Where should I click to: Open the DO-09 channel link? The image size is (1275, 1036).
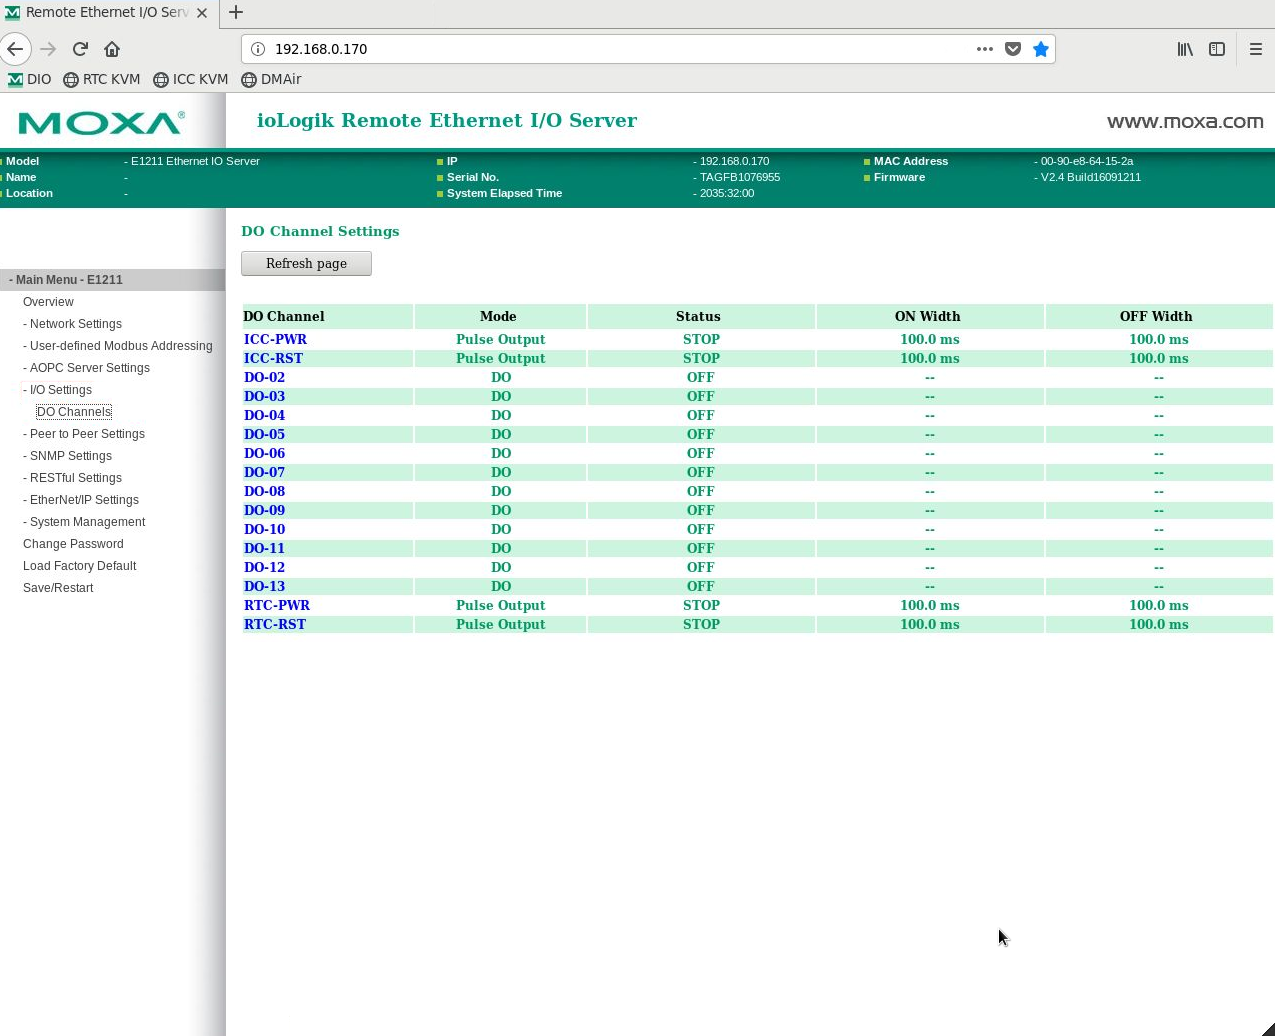(264, 510)
